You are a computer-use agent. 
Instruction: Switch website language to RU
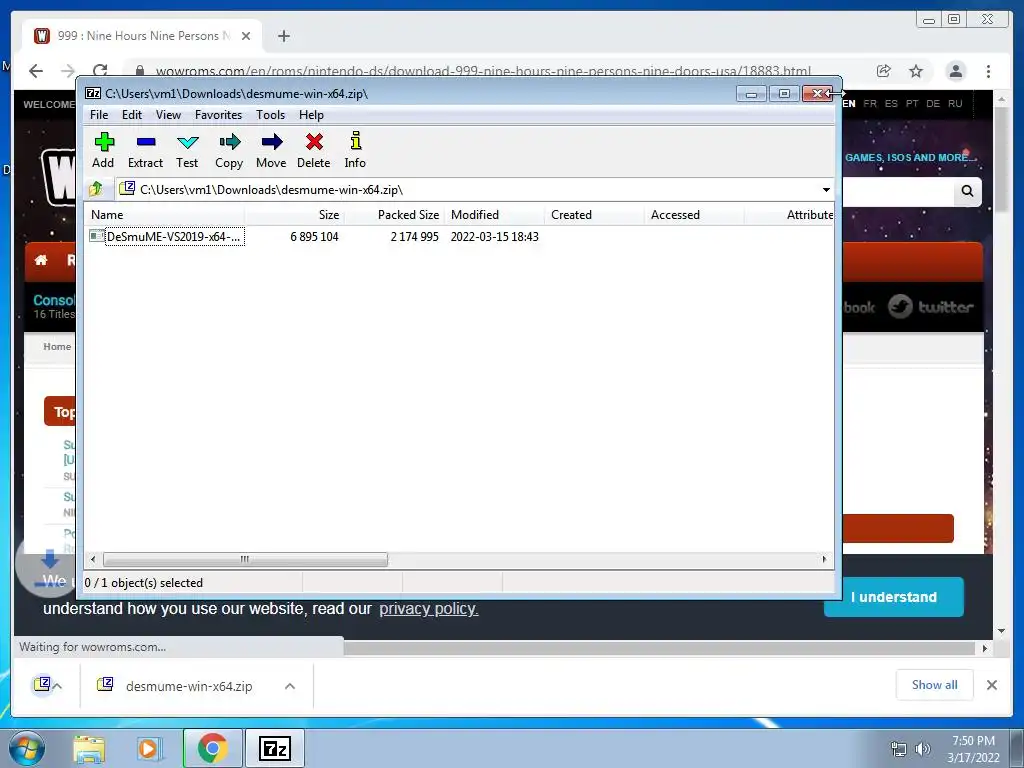click(x=955, y=103)
